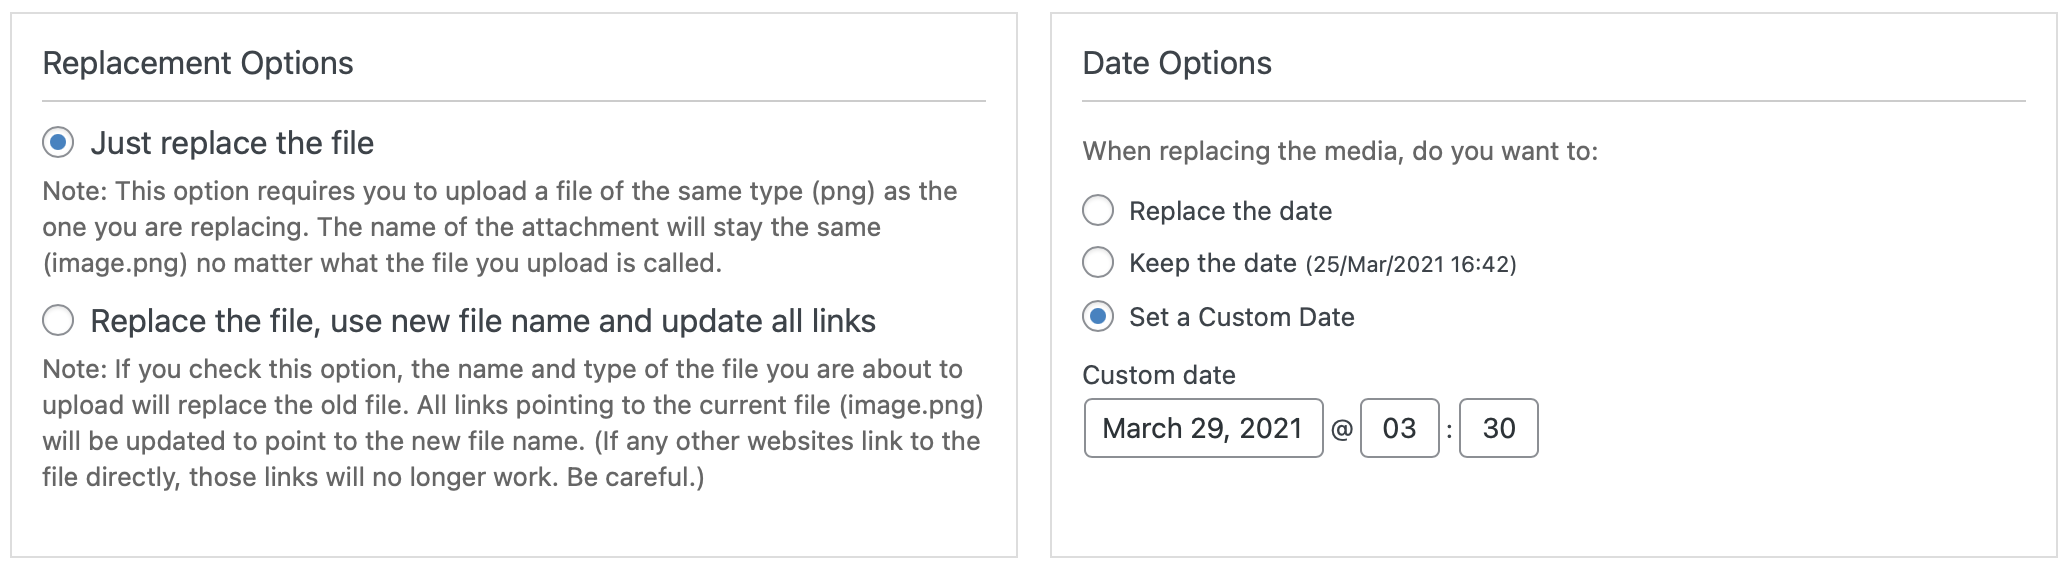Click the 'Set a Custom Date' label text

tap(1241, 317)
